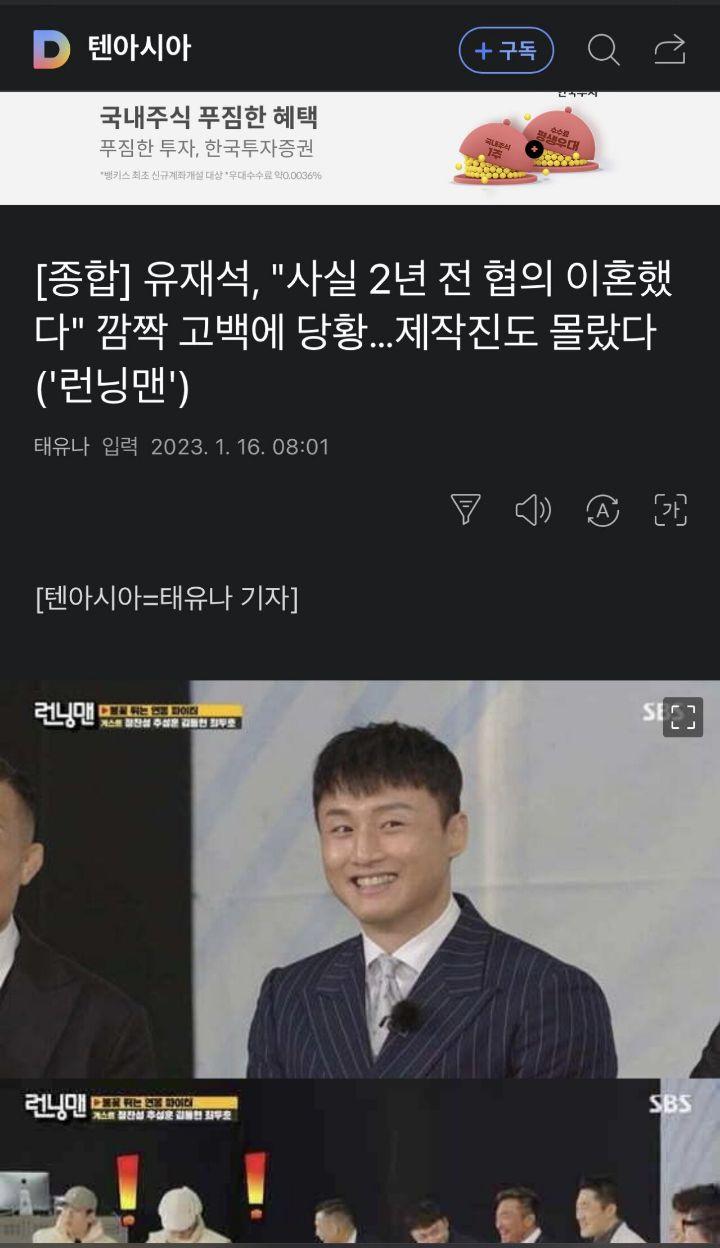Viewport: 720px width, 1248px height.
Task: Tap the translate A icon
Action: click(x=602, y=510)
